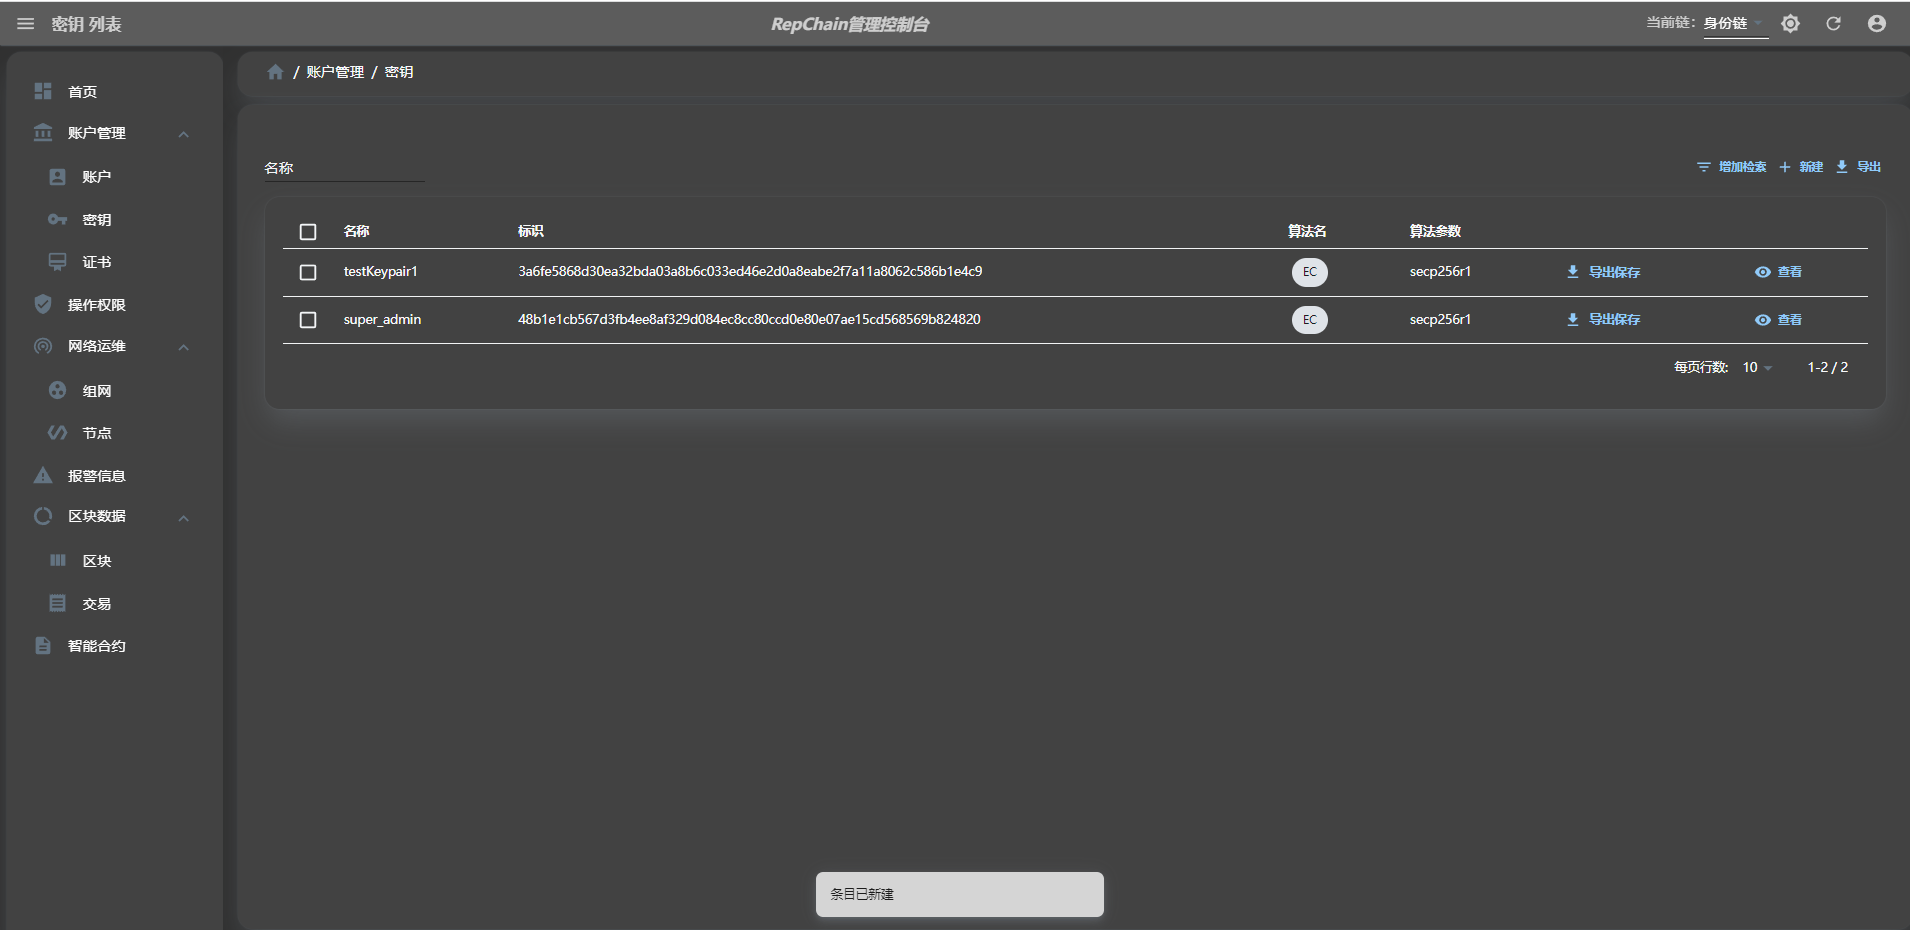Check the super_admin row checkbox
Image resolution: width=1910 pixels, height=930 pixels.
click(x=308, y=320)
